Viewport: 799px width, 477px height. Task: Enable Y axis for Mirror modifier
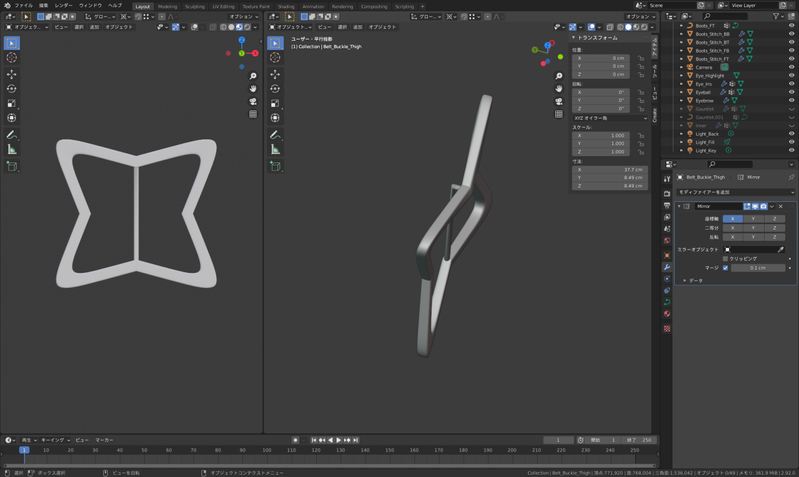(x=753, y=218)
